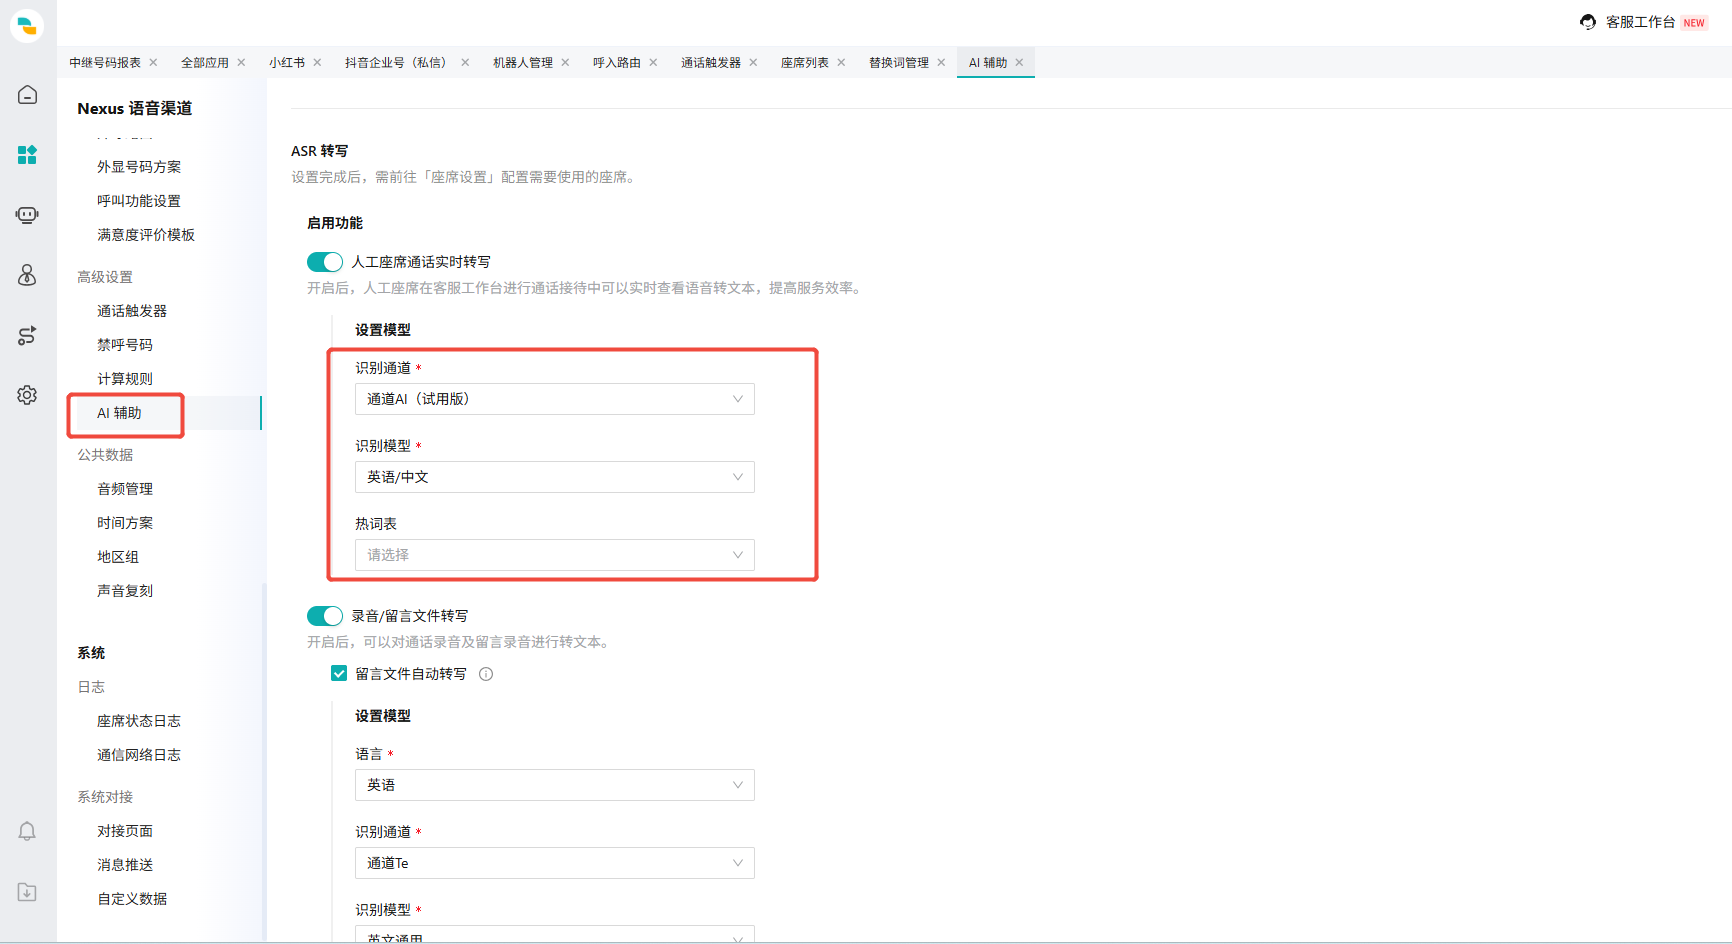This screenshot has height=944, width=1732.
Task: Toggle 人工座席通话实时转写 switch
Action: pos(325,262)
